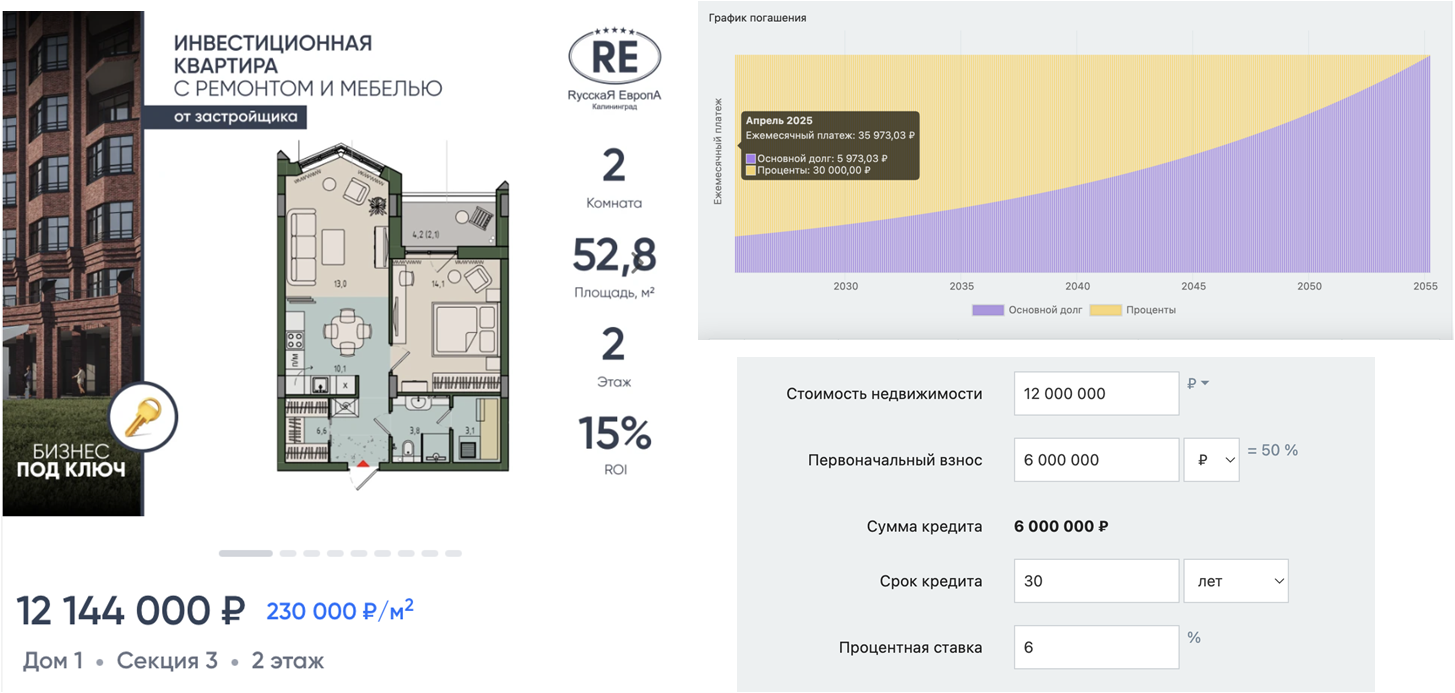Click the 52,8 area value

pos(614,256)
